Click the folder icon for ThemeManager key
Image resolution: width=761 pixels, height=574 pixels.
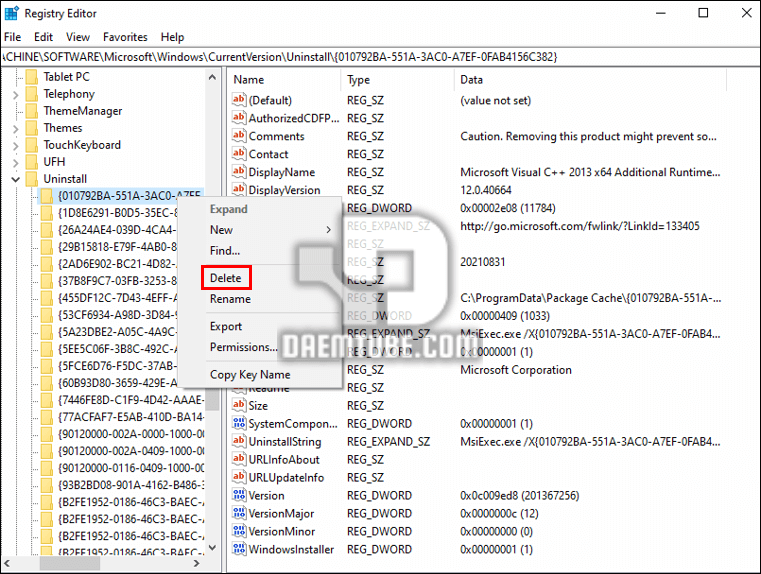coord(31,111)
